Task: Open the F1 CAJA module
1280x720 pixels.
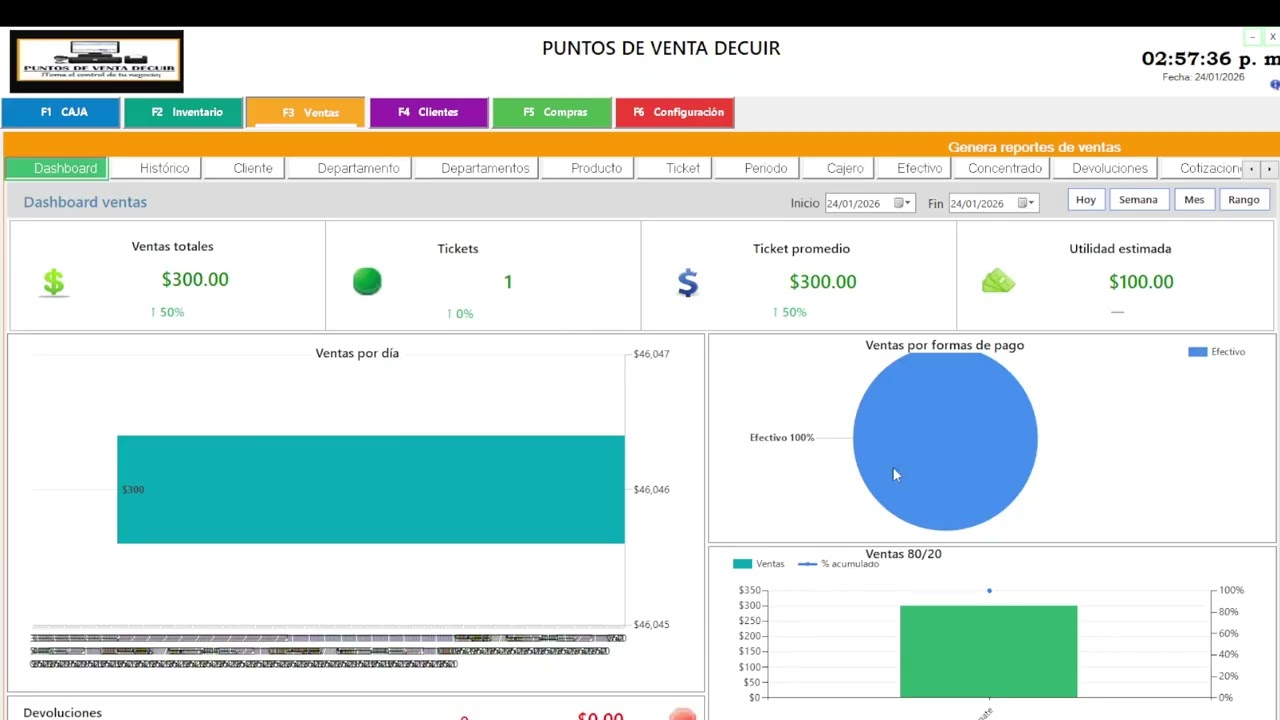Action: (61, 112)
